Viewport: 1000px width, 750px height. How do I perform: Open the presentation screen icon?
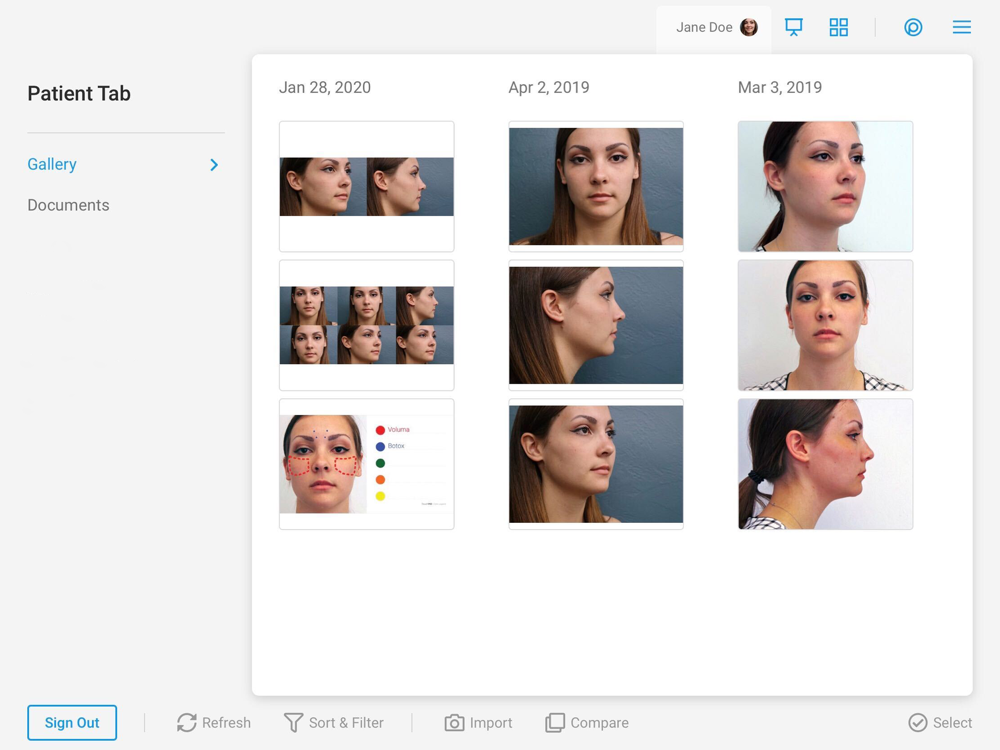[x=793, y=27]
